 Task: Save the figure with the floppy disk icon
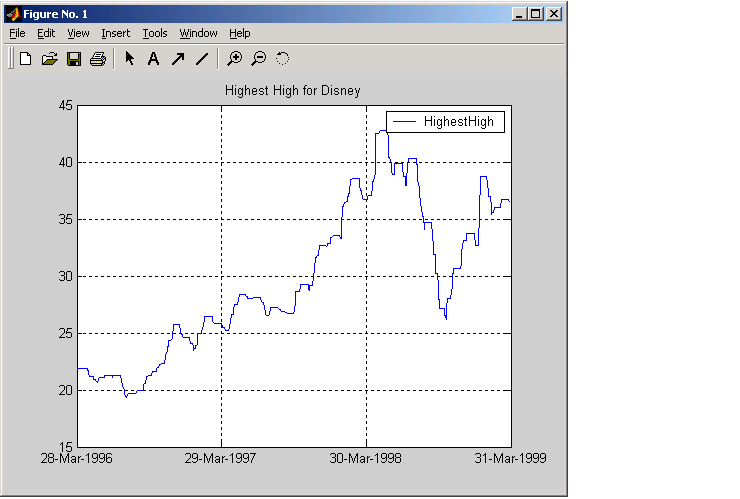(x=74, y=59)
